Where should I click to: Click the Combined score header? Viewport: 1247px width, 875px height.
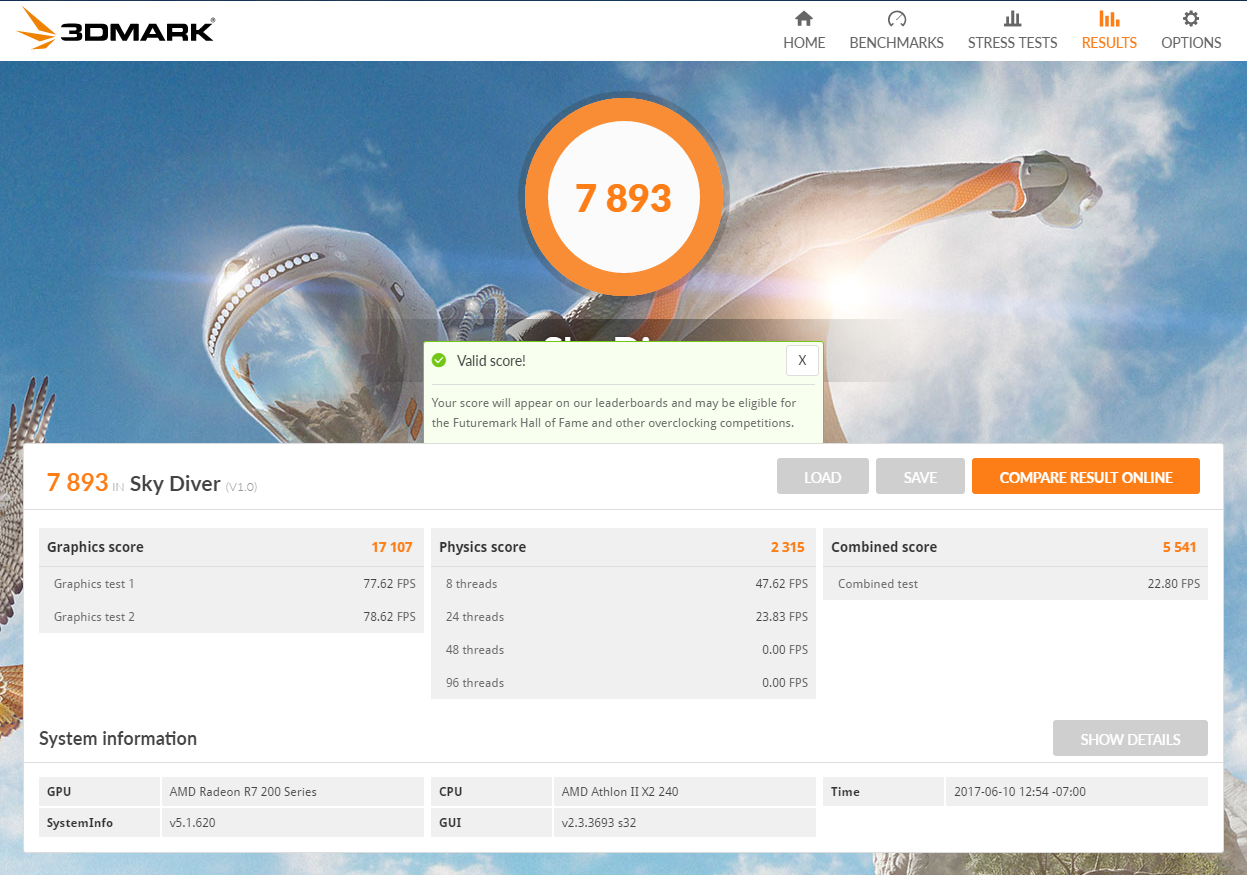(1015, 547)
